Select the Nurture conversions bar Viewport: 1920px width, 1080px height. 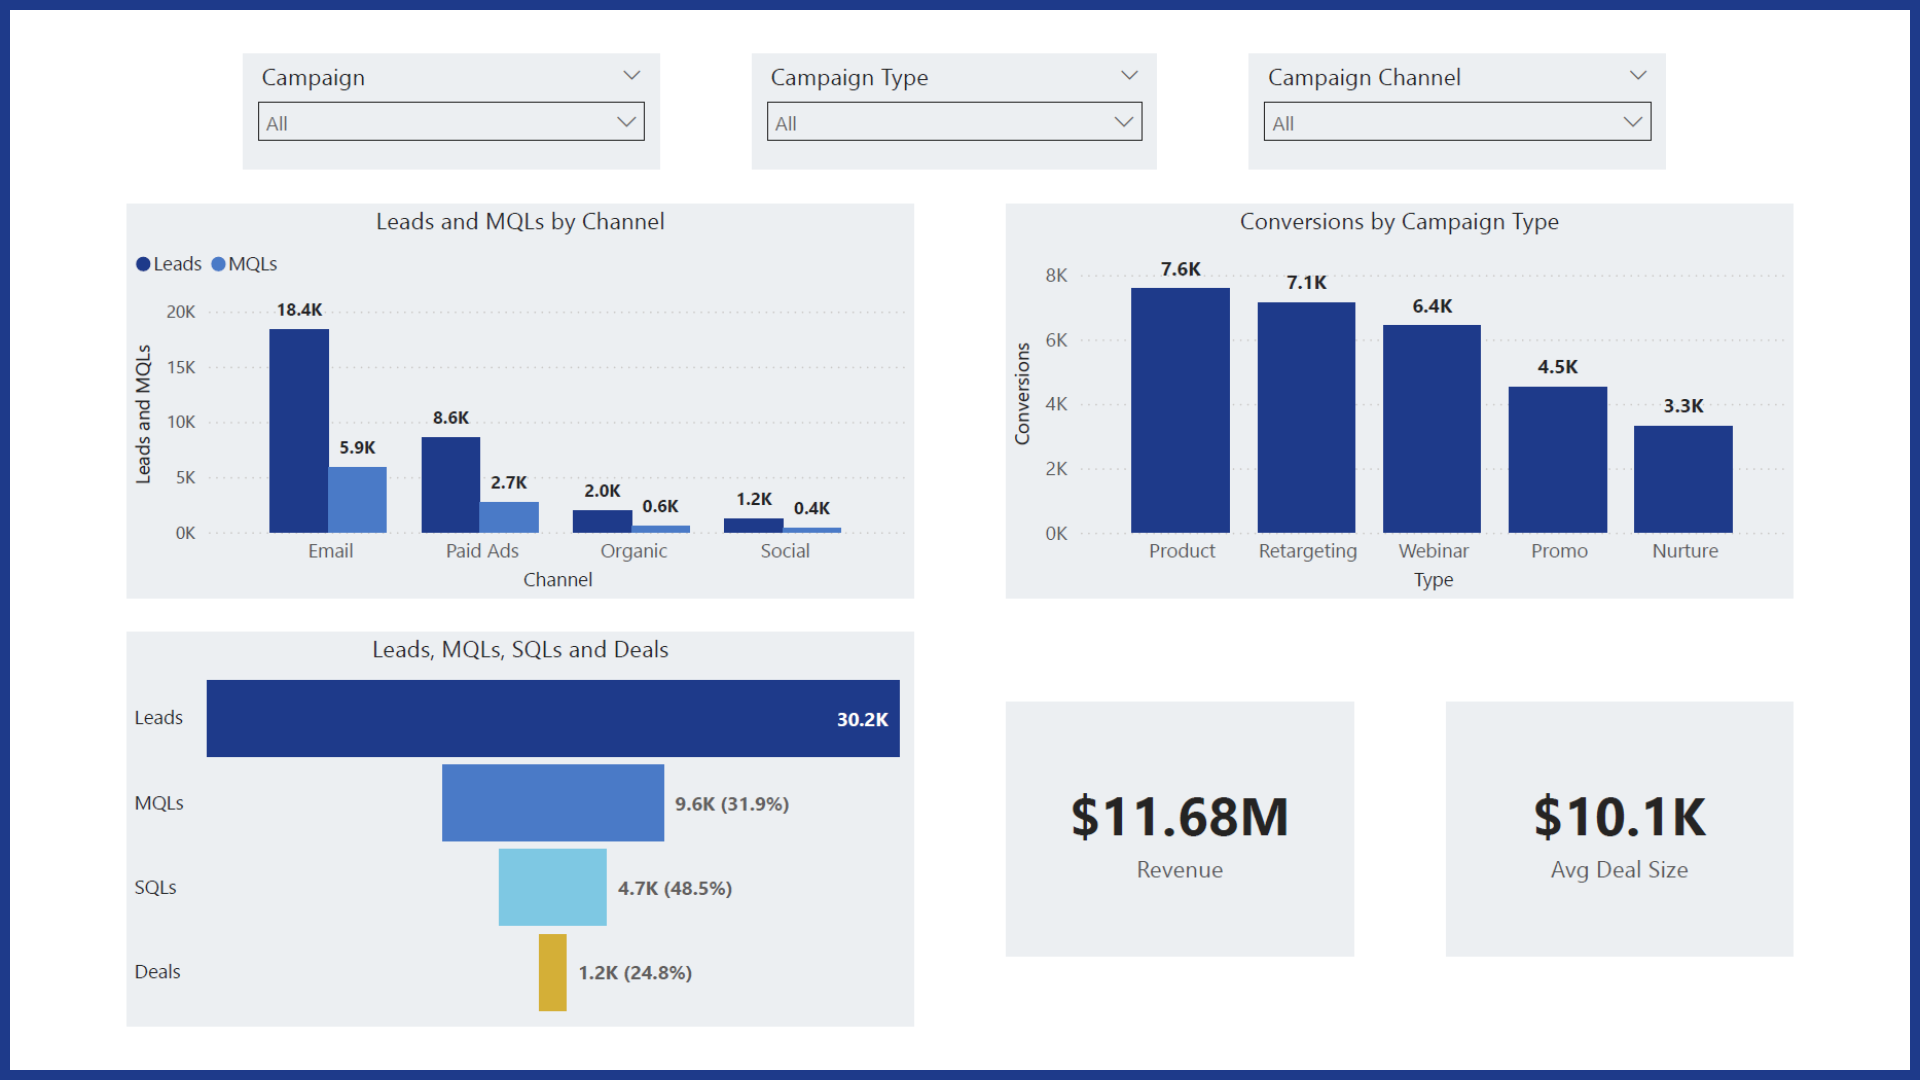[1683, 479]
